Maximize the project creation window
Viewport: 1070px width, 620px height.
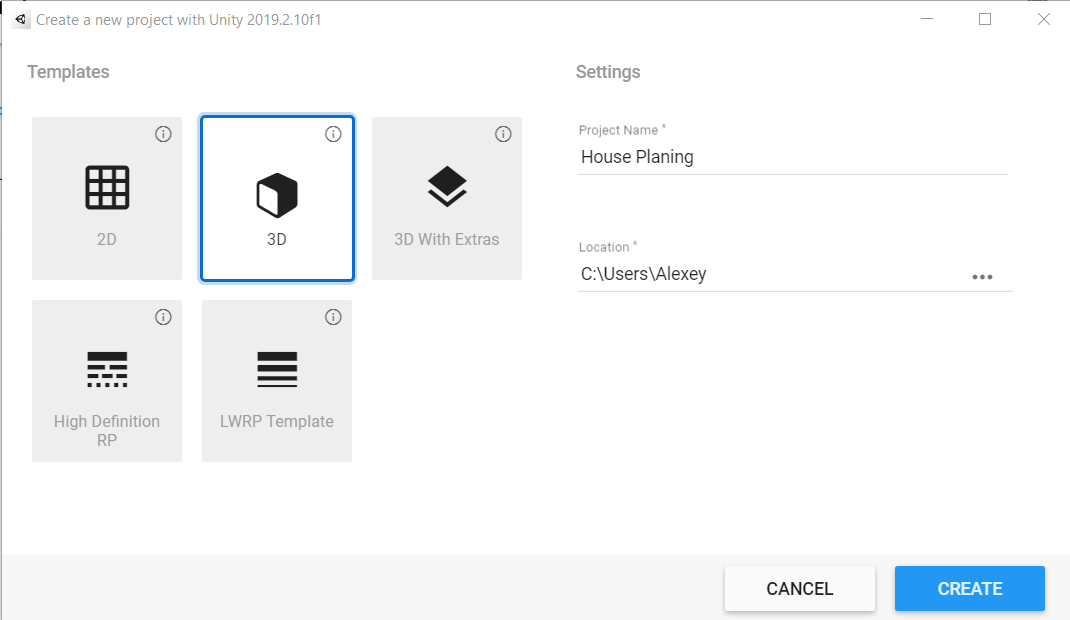tap(985, 19)
